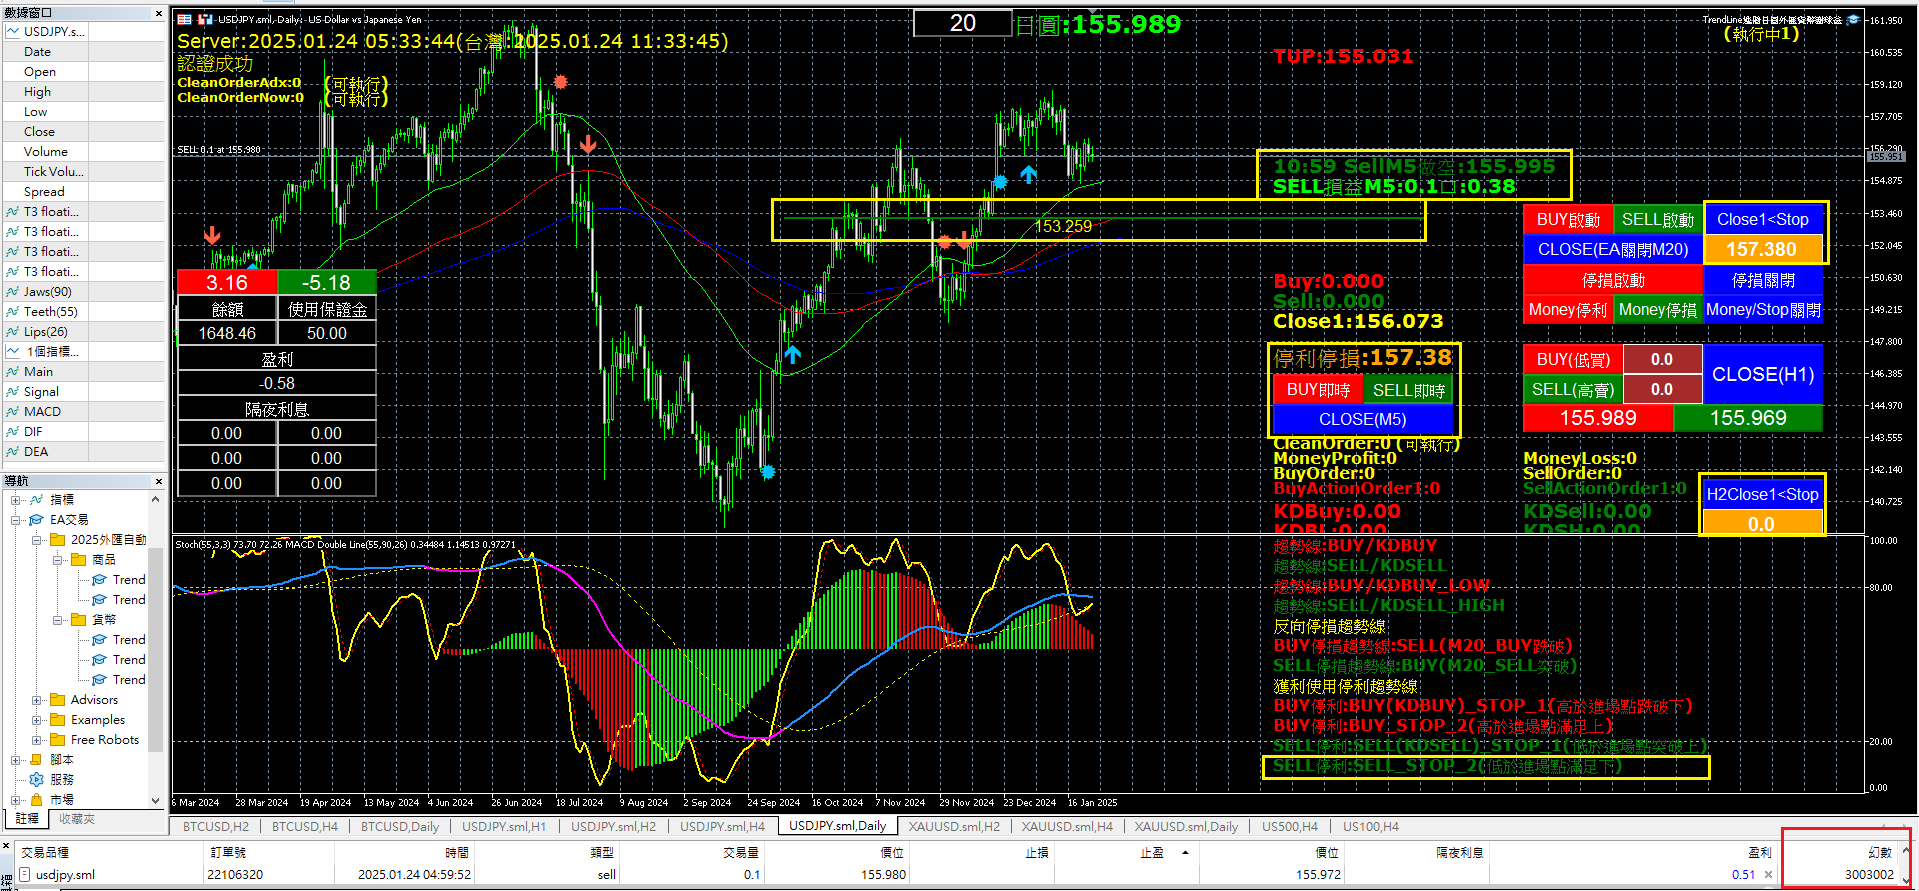This screenshot has width=1919, height=891.
Task: Expand the Advisors folder
Action: tap(37, 700)
